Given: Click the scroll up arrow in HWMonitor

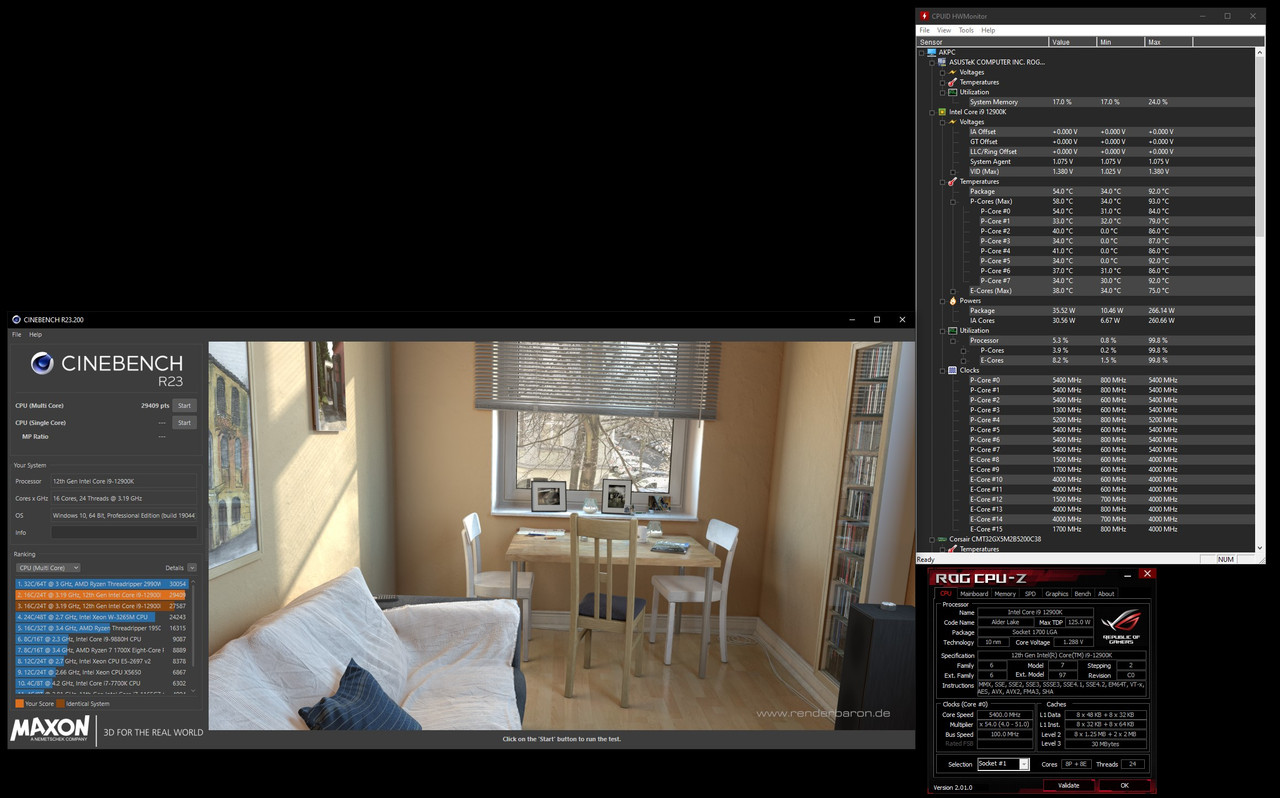Looking at the screenshot, I should tap(1259, 52).
